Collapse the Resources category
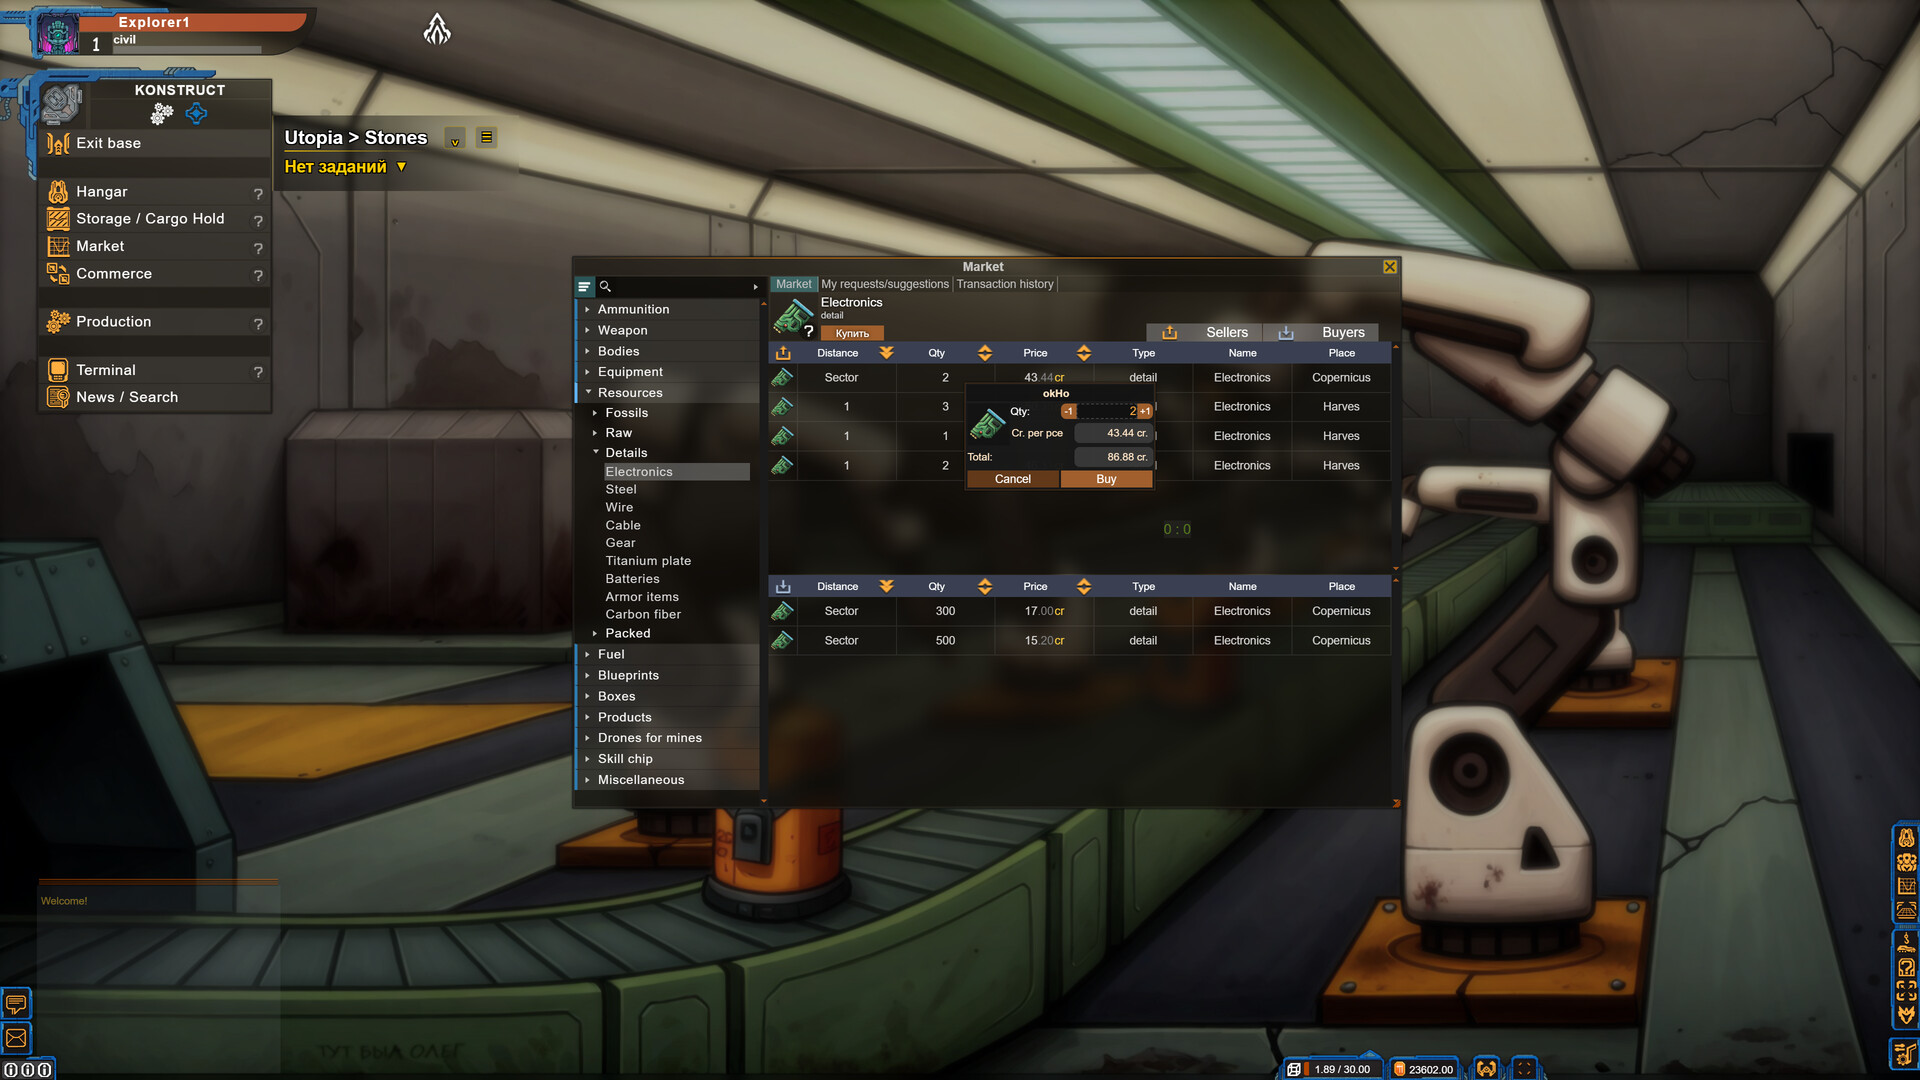This screenshot has width=1920, height=1080. pyautogui.click(x=589, y=392)
